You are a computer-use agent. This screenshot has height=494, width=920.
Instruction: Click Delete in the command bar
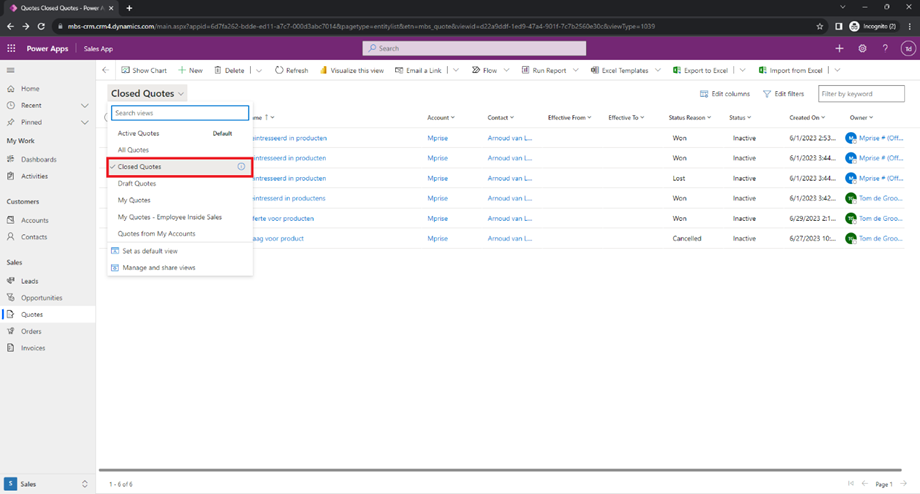coord(229,70)
